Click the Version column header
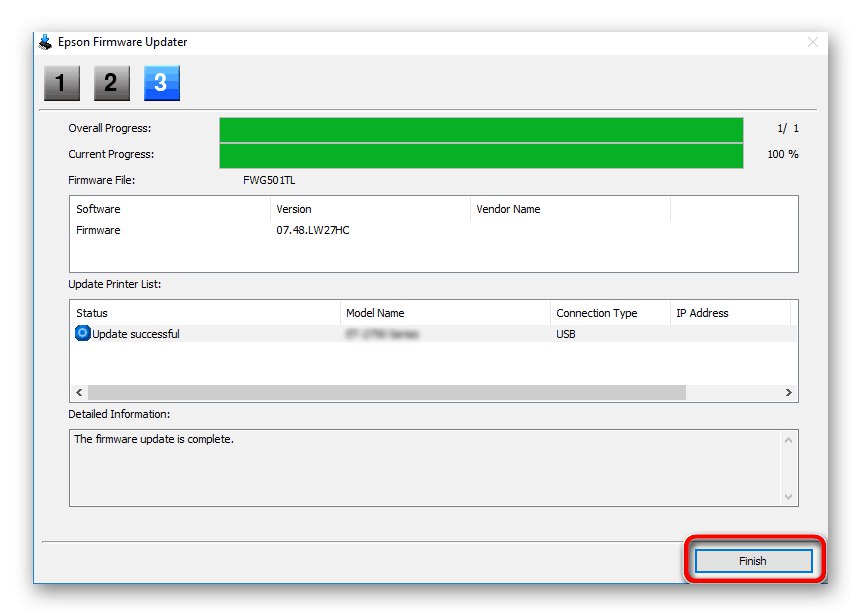Image resolution: width=860 pixels, height=616 pixels. [x=370, y=209]
